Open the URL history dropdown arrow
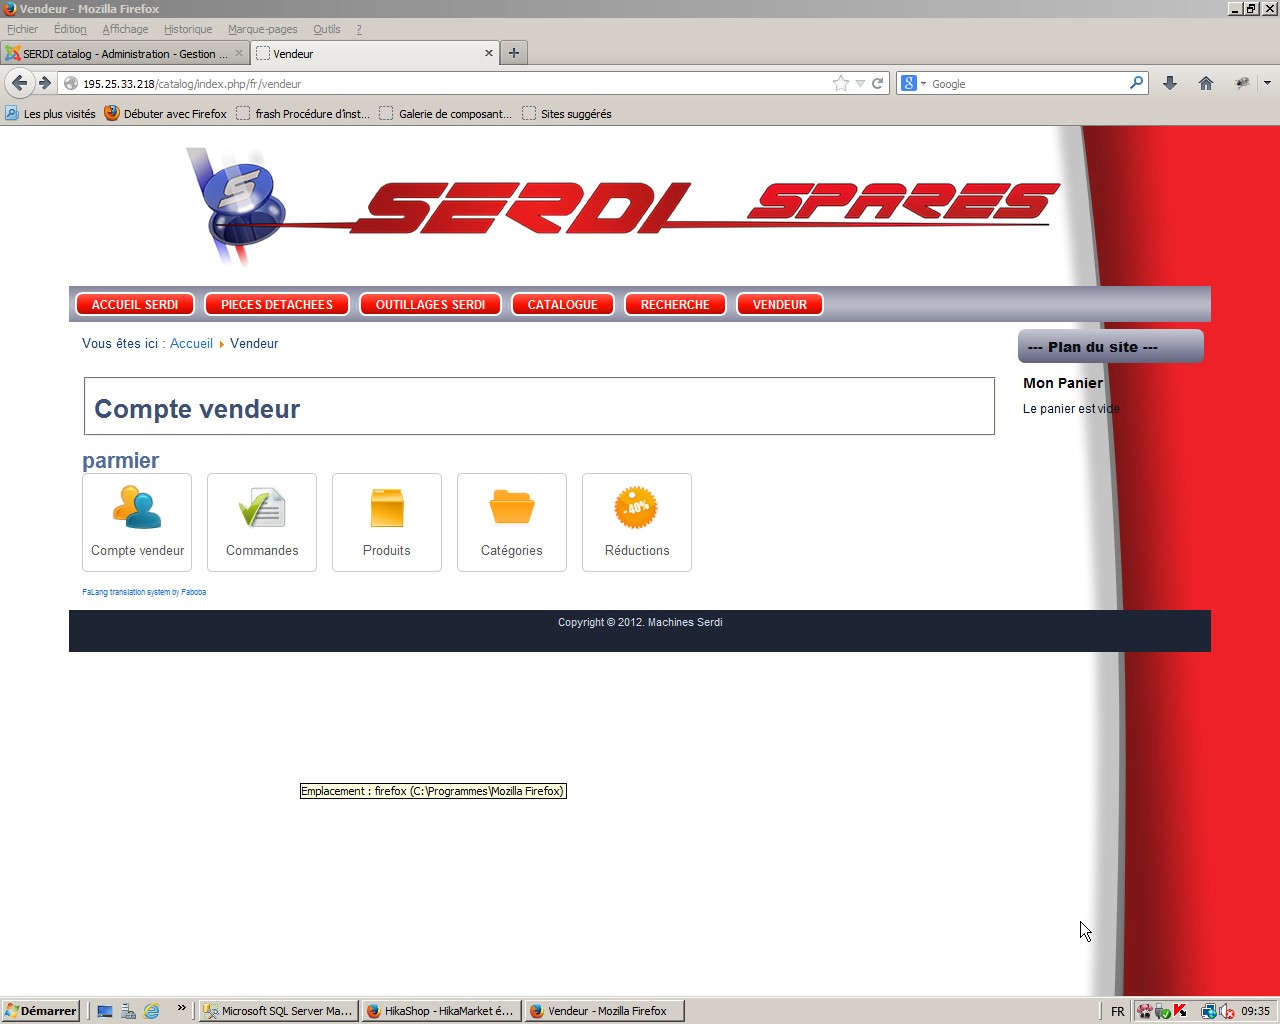 [x=860, y=84]
